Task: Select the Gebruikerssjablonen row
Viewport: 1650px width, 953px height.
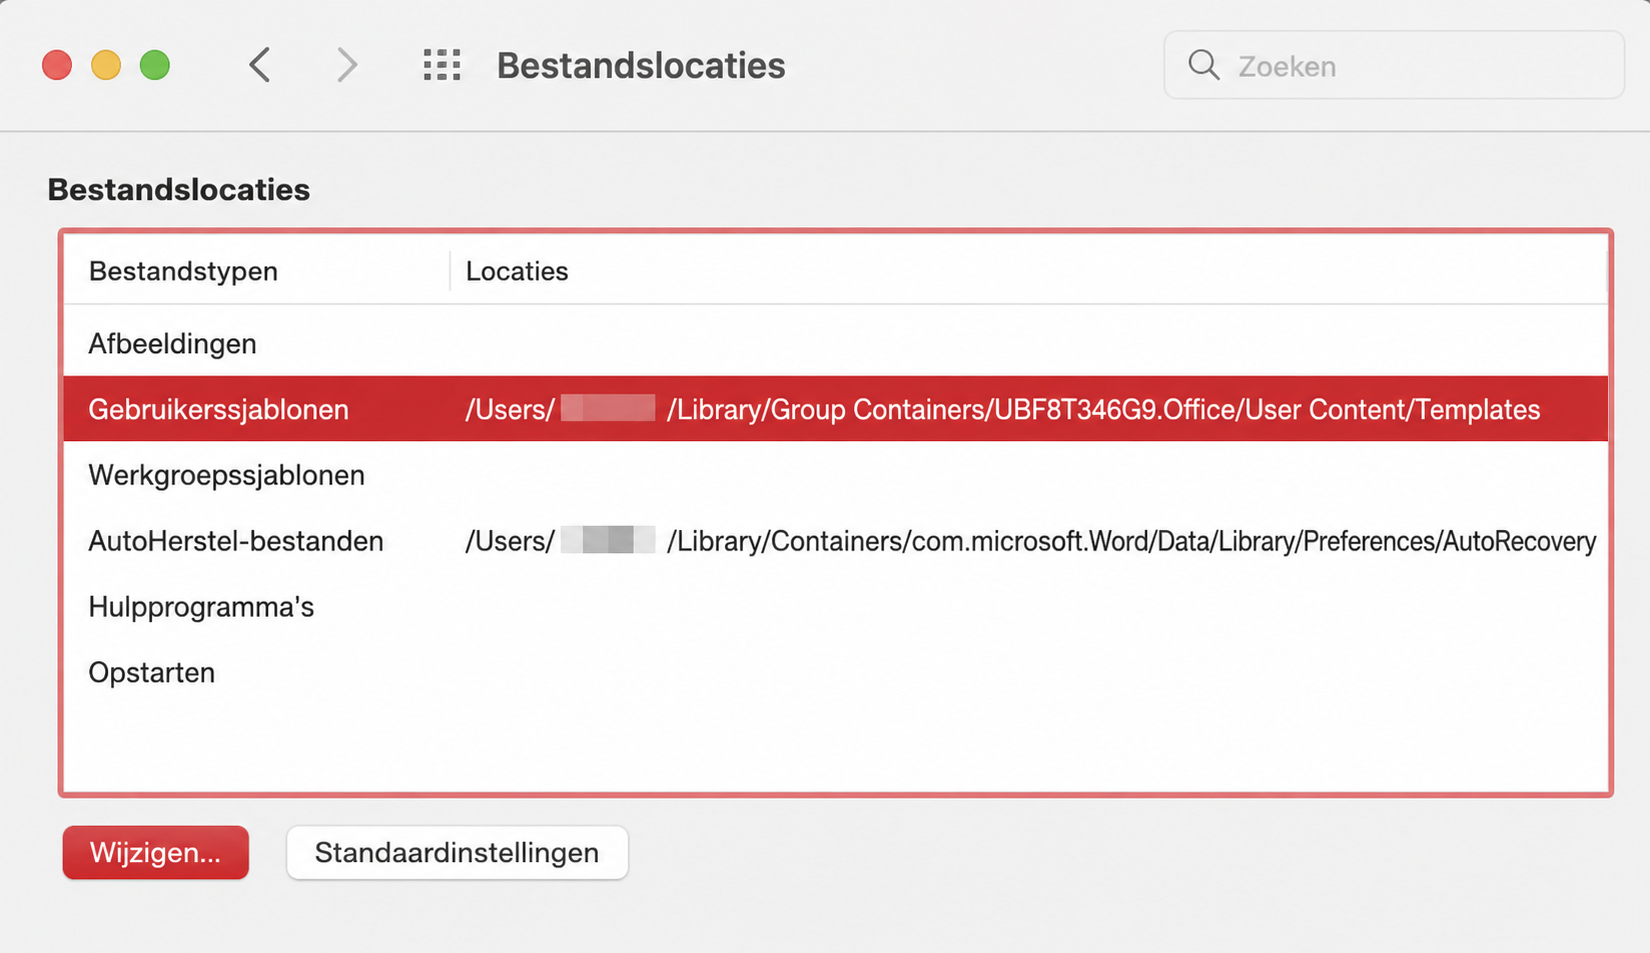Action: pyautogui.click(x=836, y=409)
